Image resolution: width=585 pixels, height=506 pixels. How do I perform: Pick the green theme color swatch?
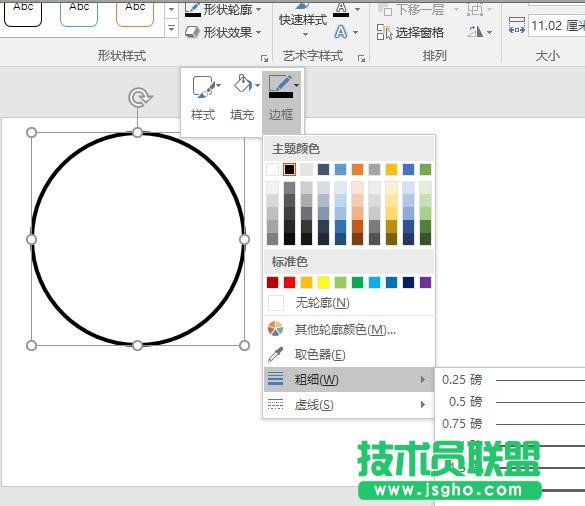(x=425, y=169)
